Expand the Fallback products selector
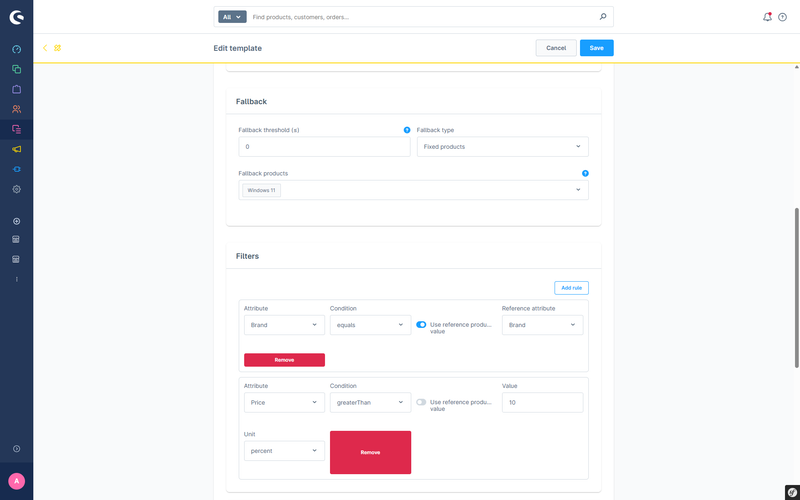 tap(578, 190)
